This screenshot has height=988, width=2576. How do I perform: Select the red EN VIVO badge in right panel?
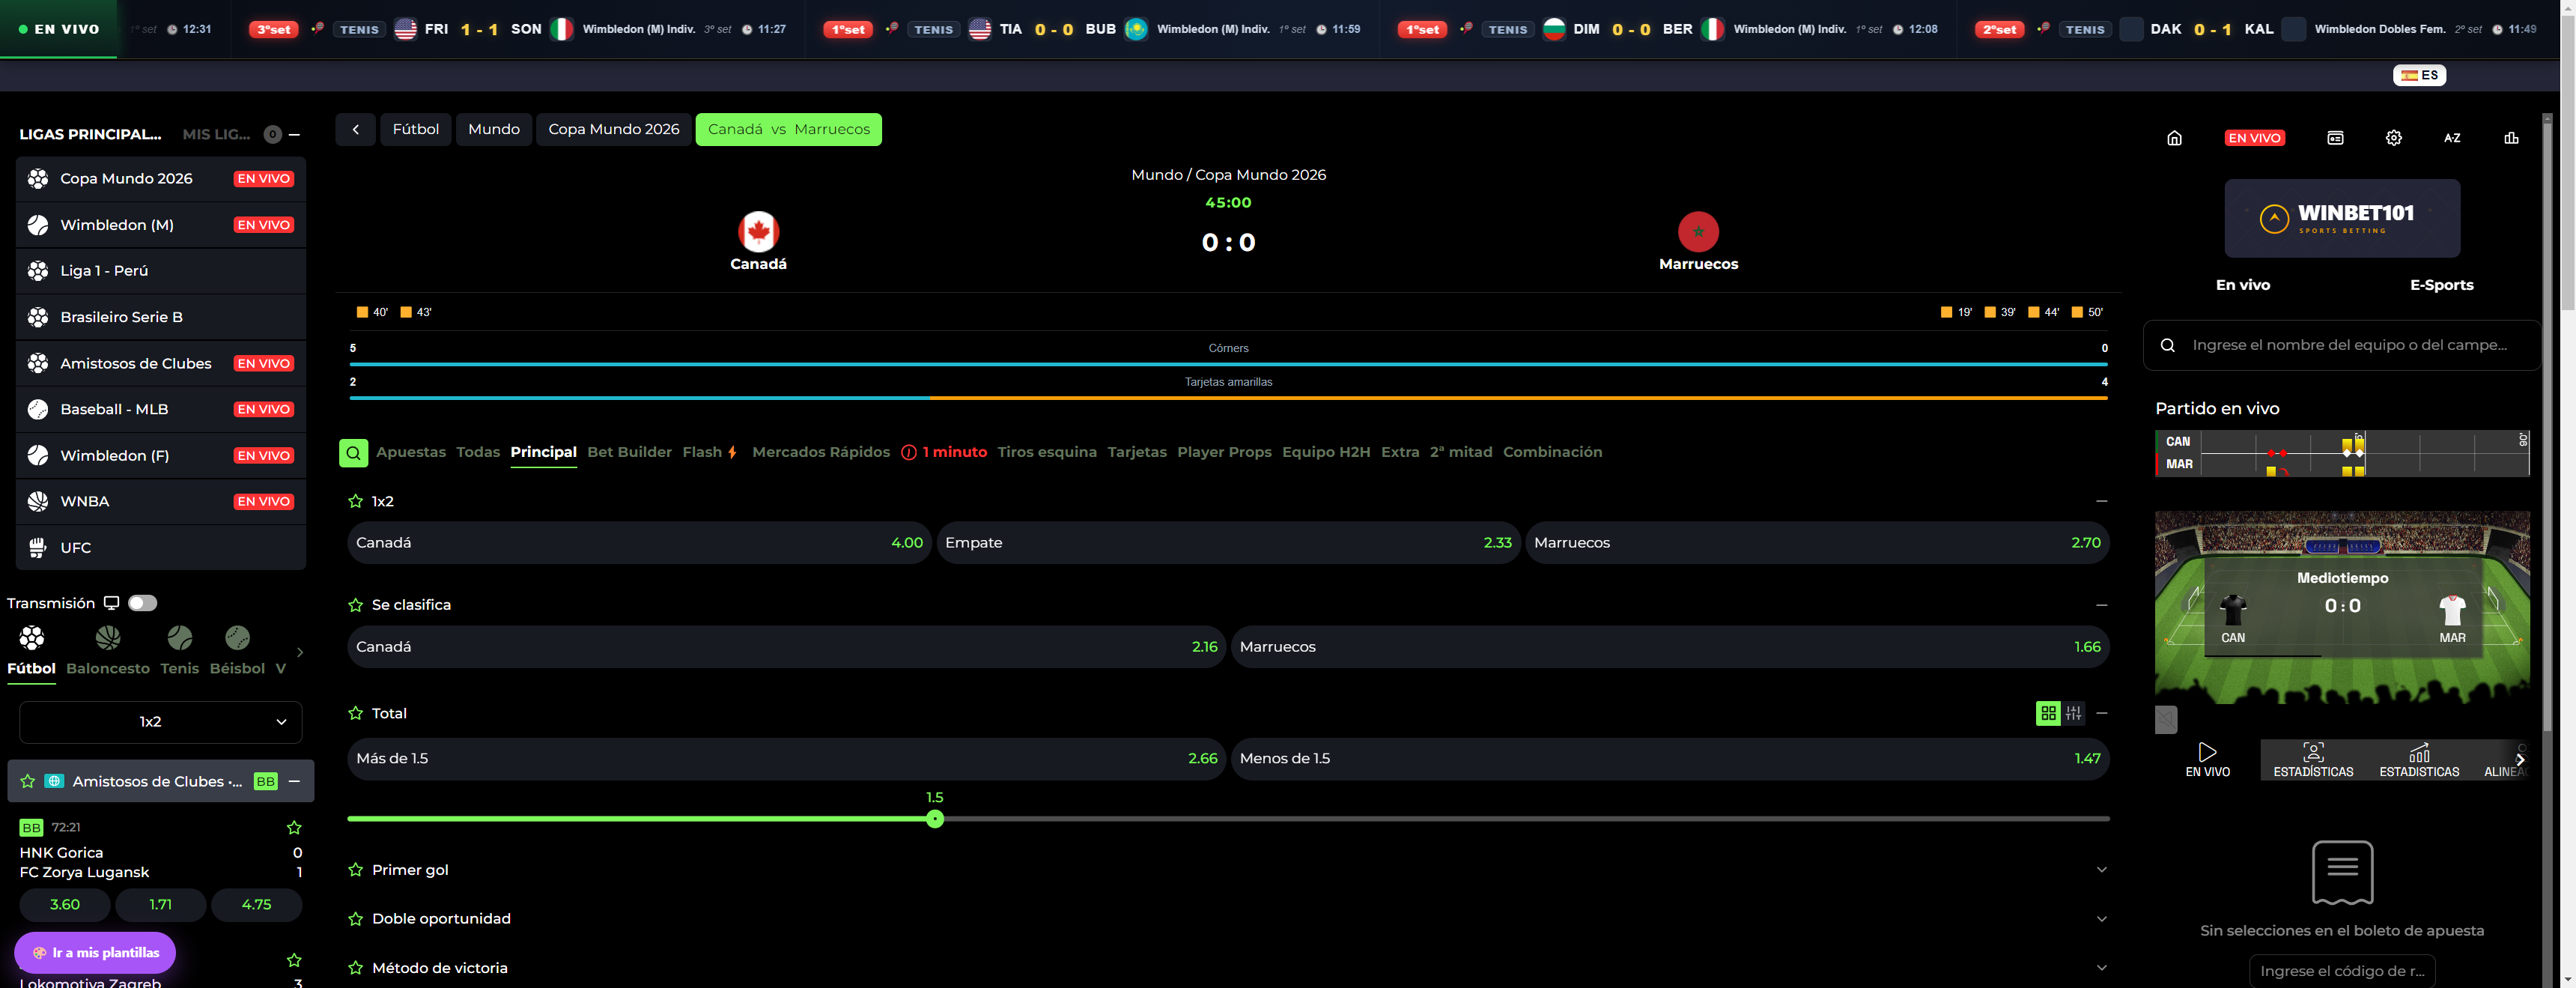[2254, 138]
